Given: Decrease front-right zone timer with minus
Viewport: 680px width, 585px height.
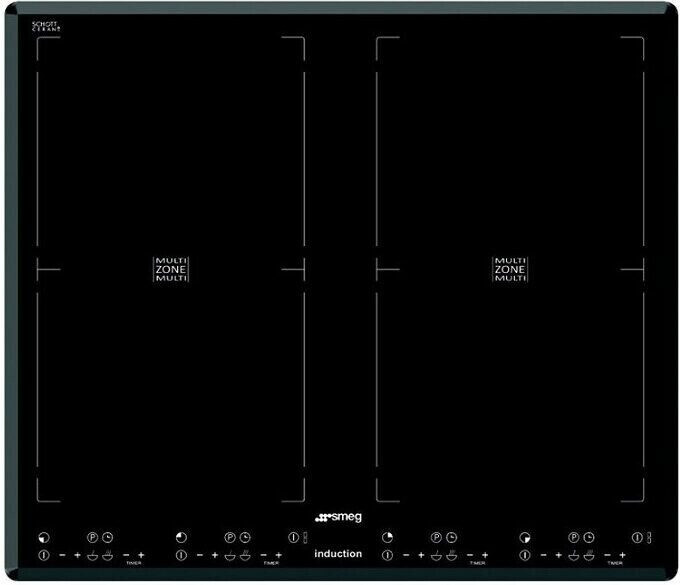Looking at the screenshot, I should point(607,555).
